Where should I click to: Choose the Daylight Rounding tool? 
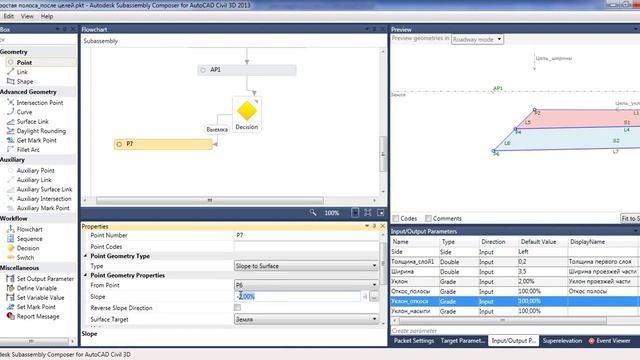41,131
